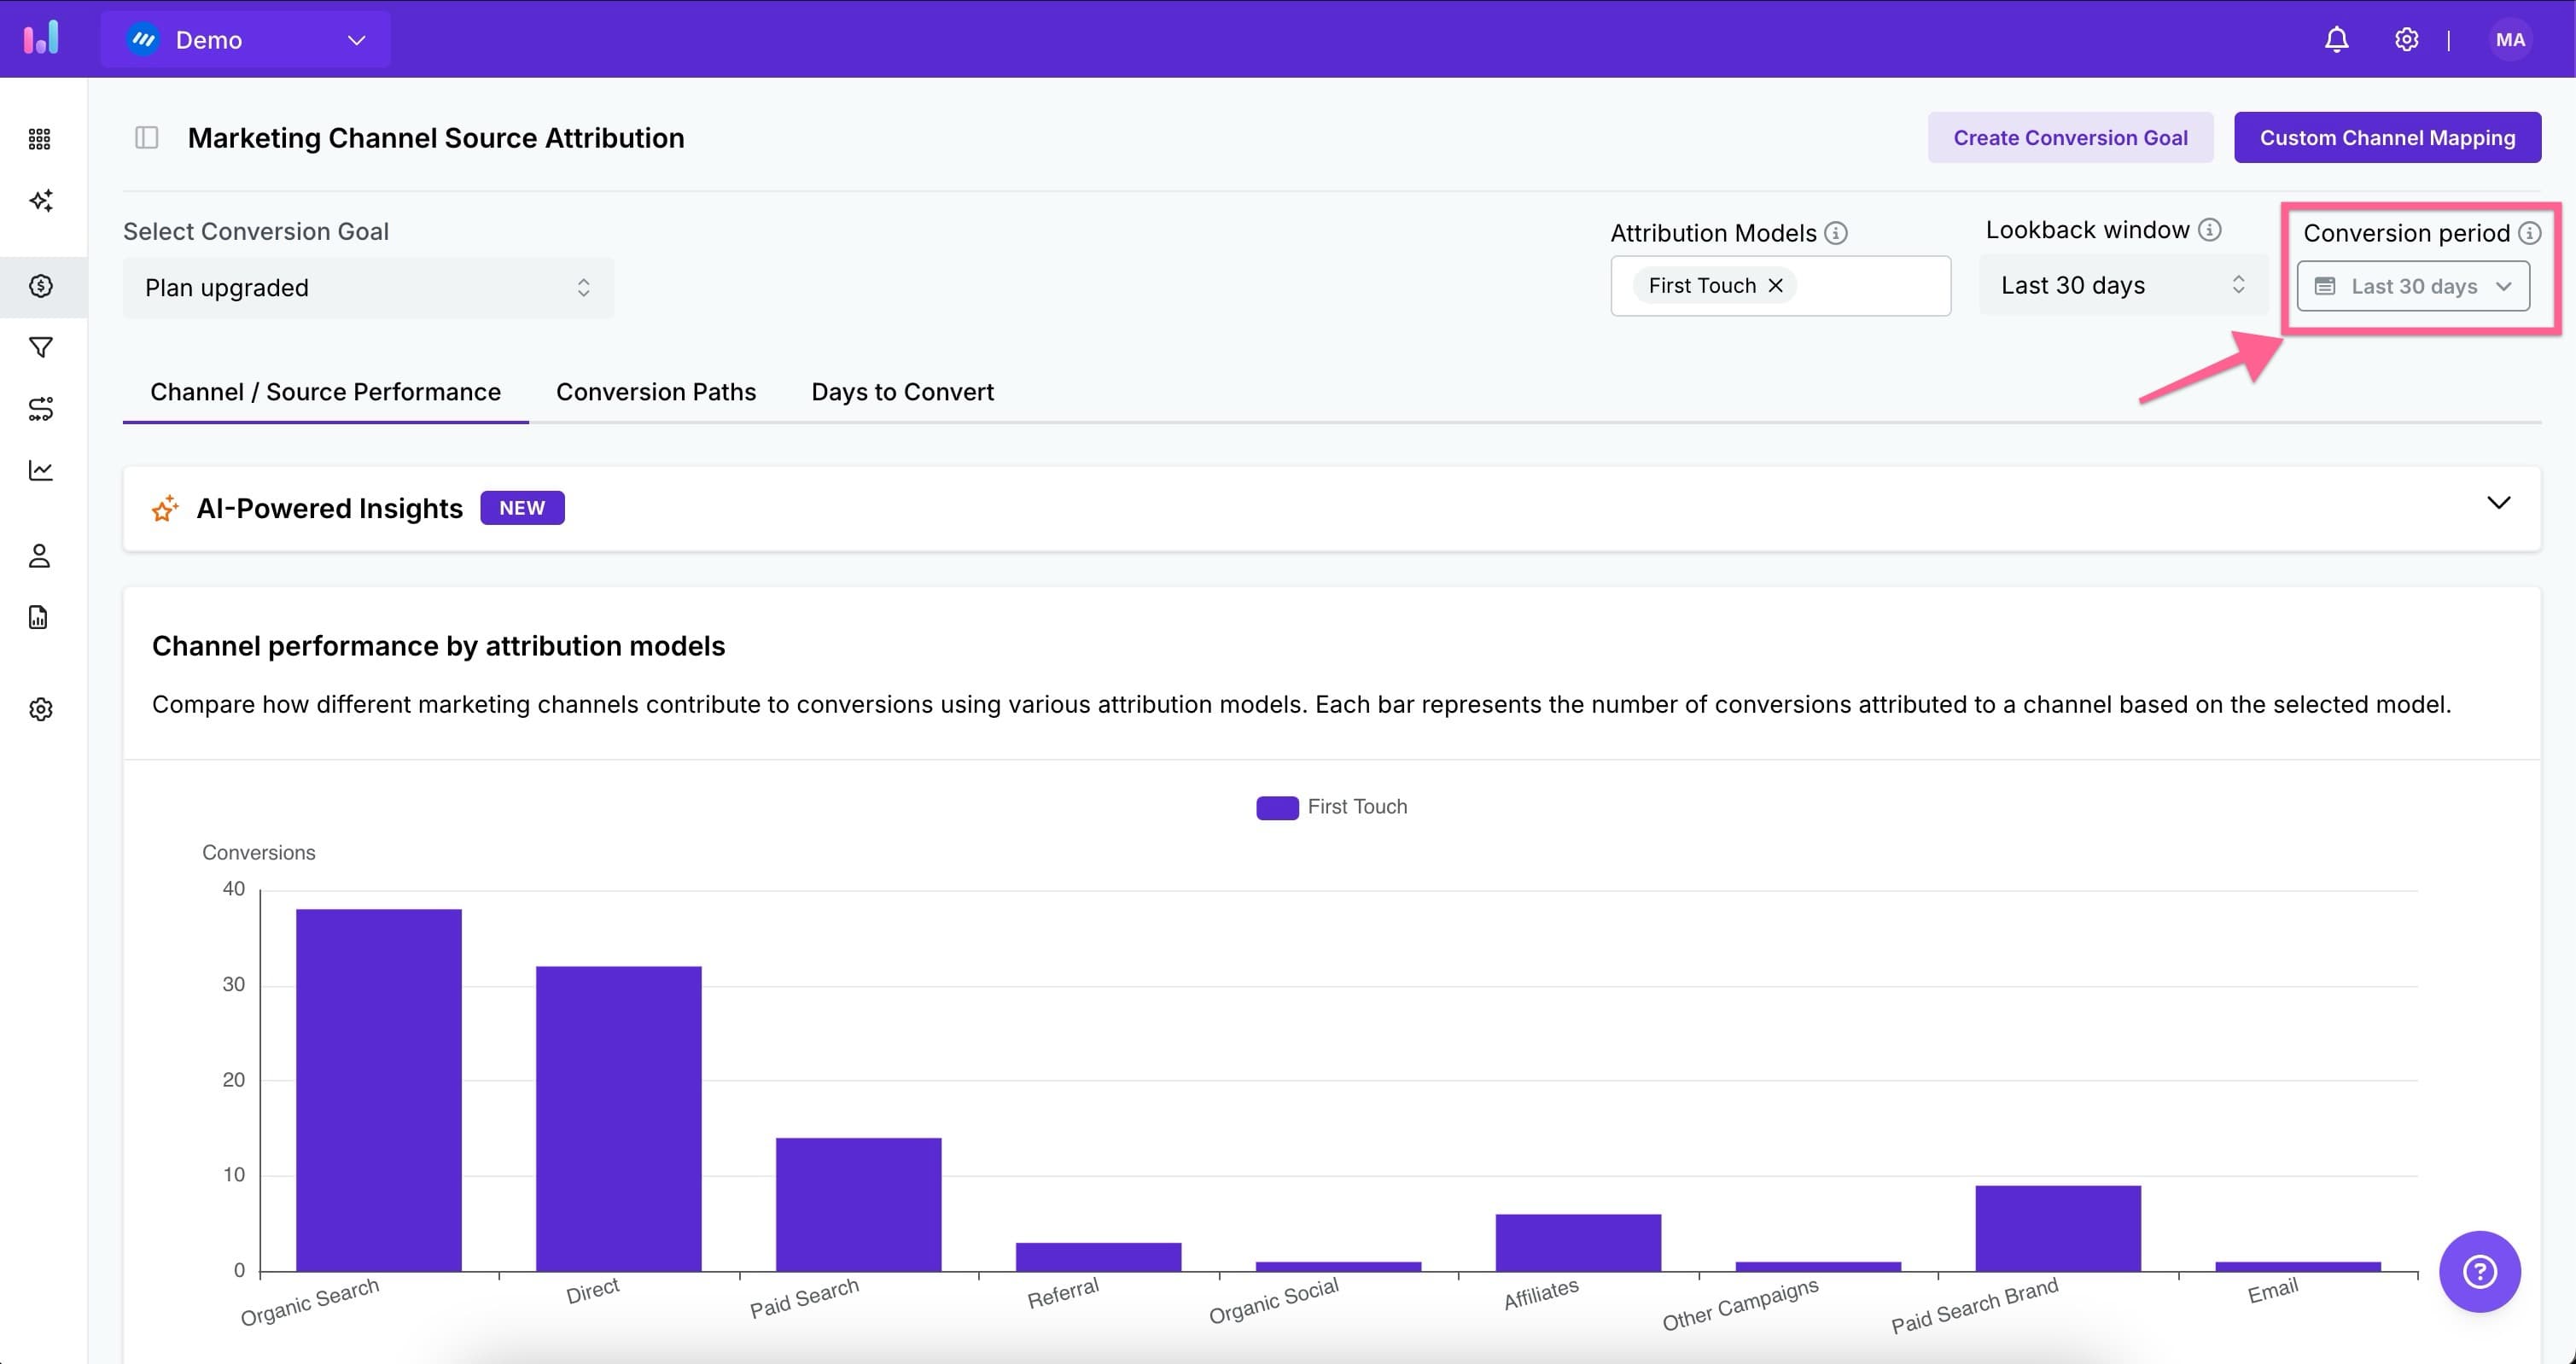Click the Custom Channel Mapping button
This screenshot has width=2576, height=1364.
2387,137
